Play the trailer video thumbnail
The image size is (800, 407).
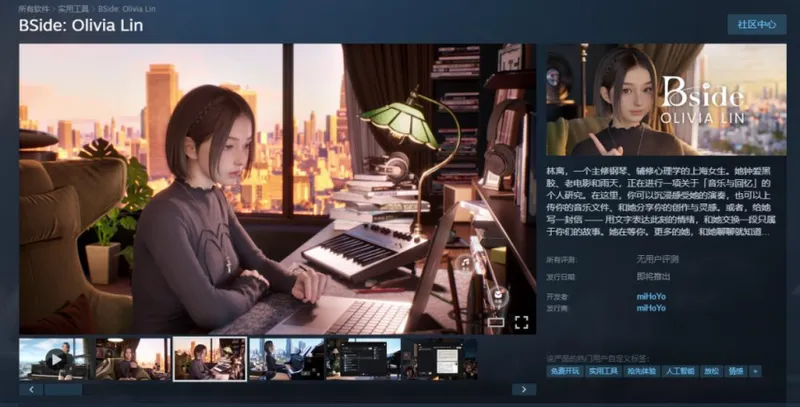pos(56,359)
